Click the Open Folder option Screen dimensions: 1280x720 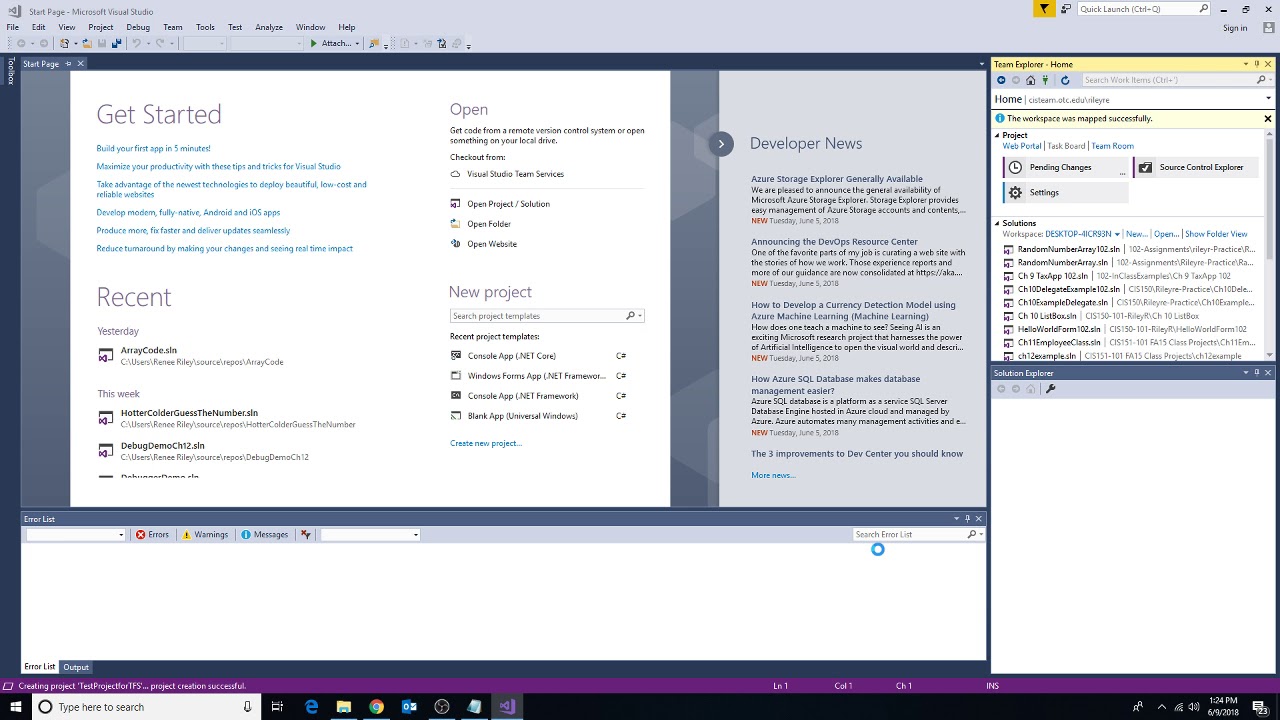click(x=489, y=224)
